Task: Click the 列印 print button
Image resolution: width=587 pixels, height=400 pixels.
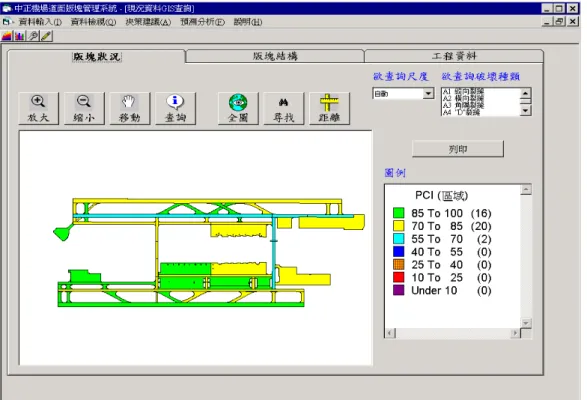Action: pyautogui.click(x=458, y=149)
